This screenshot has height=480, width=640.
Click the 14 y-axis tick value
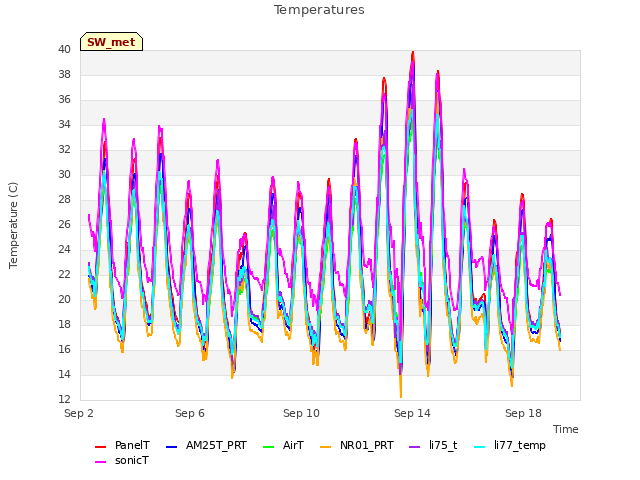pyautogui.click(x=64, y=374)
